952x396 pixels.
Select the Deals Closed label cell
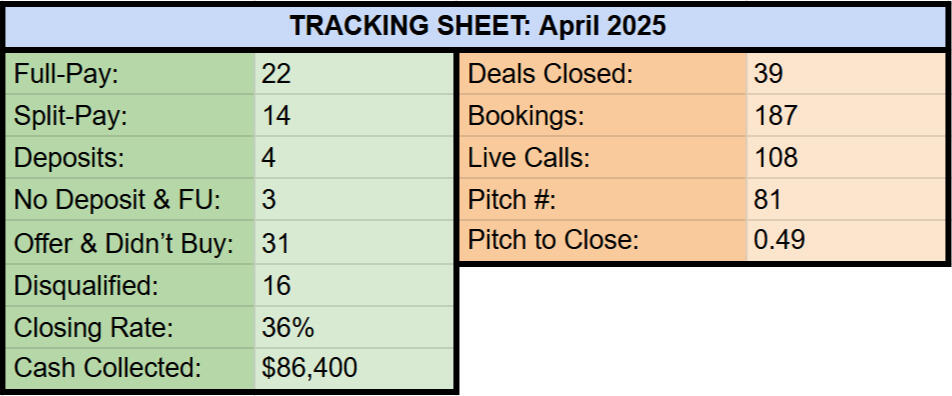click(x=604, y=73)
